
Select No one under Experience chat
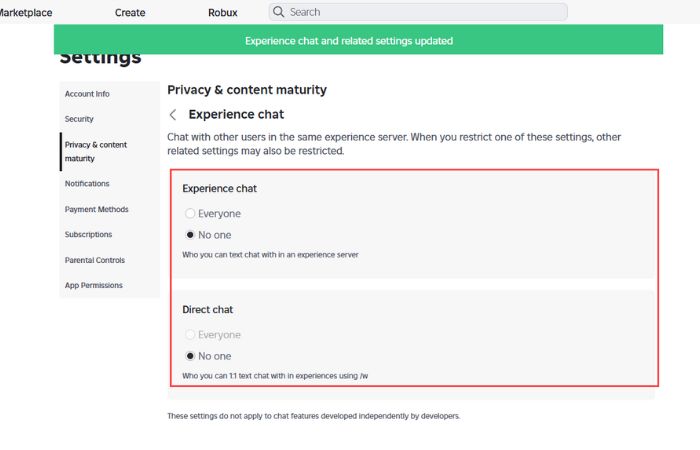(x=190, y=235)
